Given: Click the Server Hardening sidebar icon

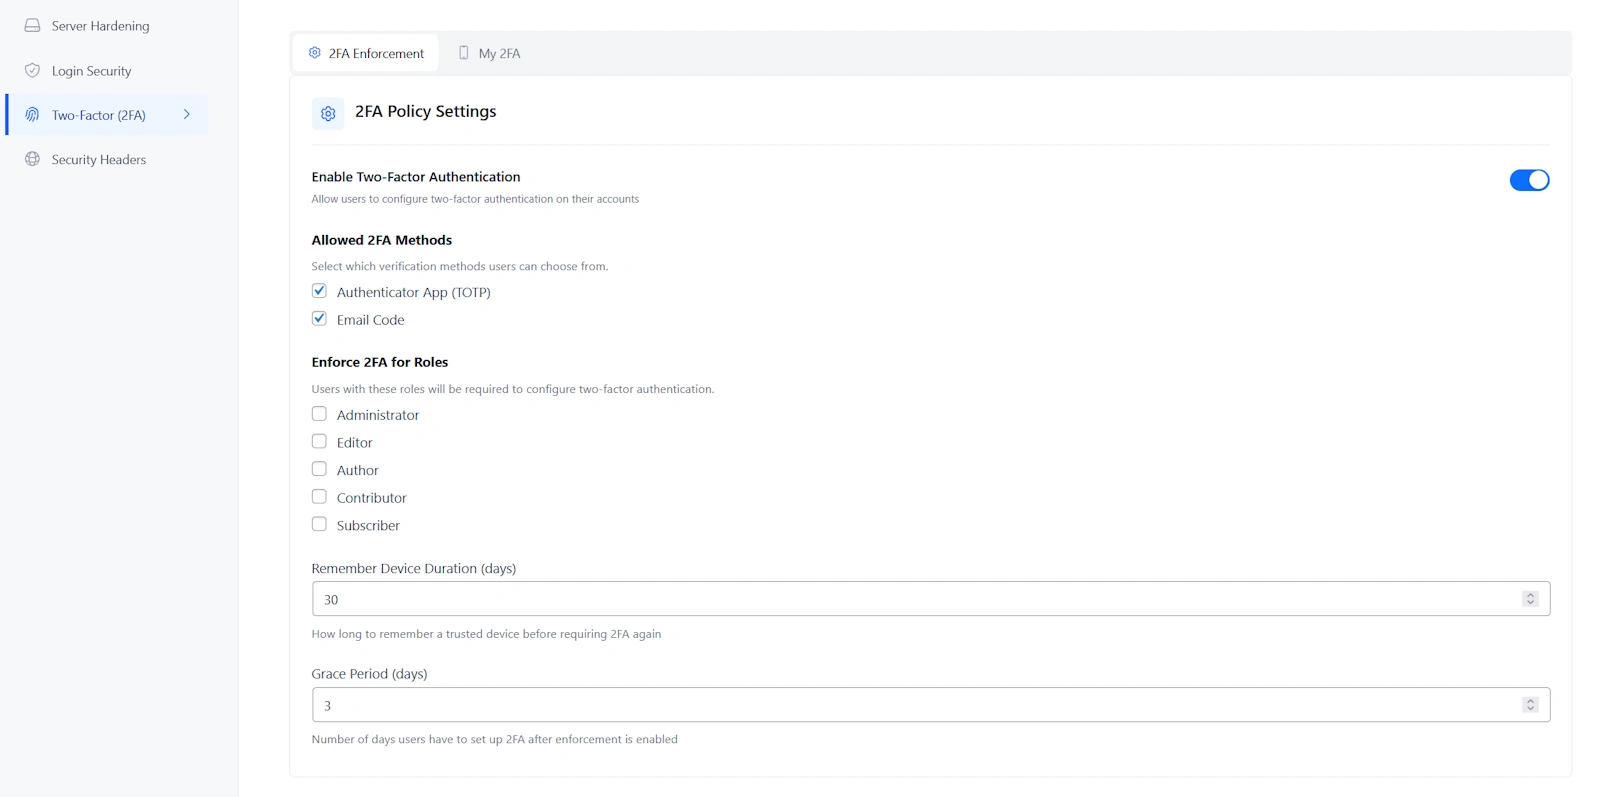Looking at the screenshot, I should click(x=32, y=26).
